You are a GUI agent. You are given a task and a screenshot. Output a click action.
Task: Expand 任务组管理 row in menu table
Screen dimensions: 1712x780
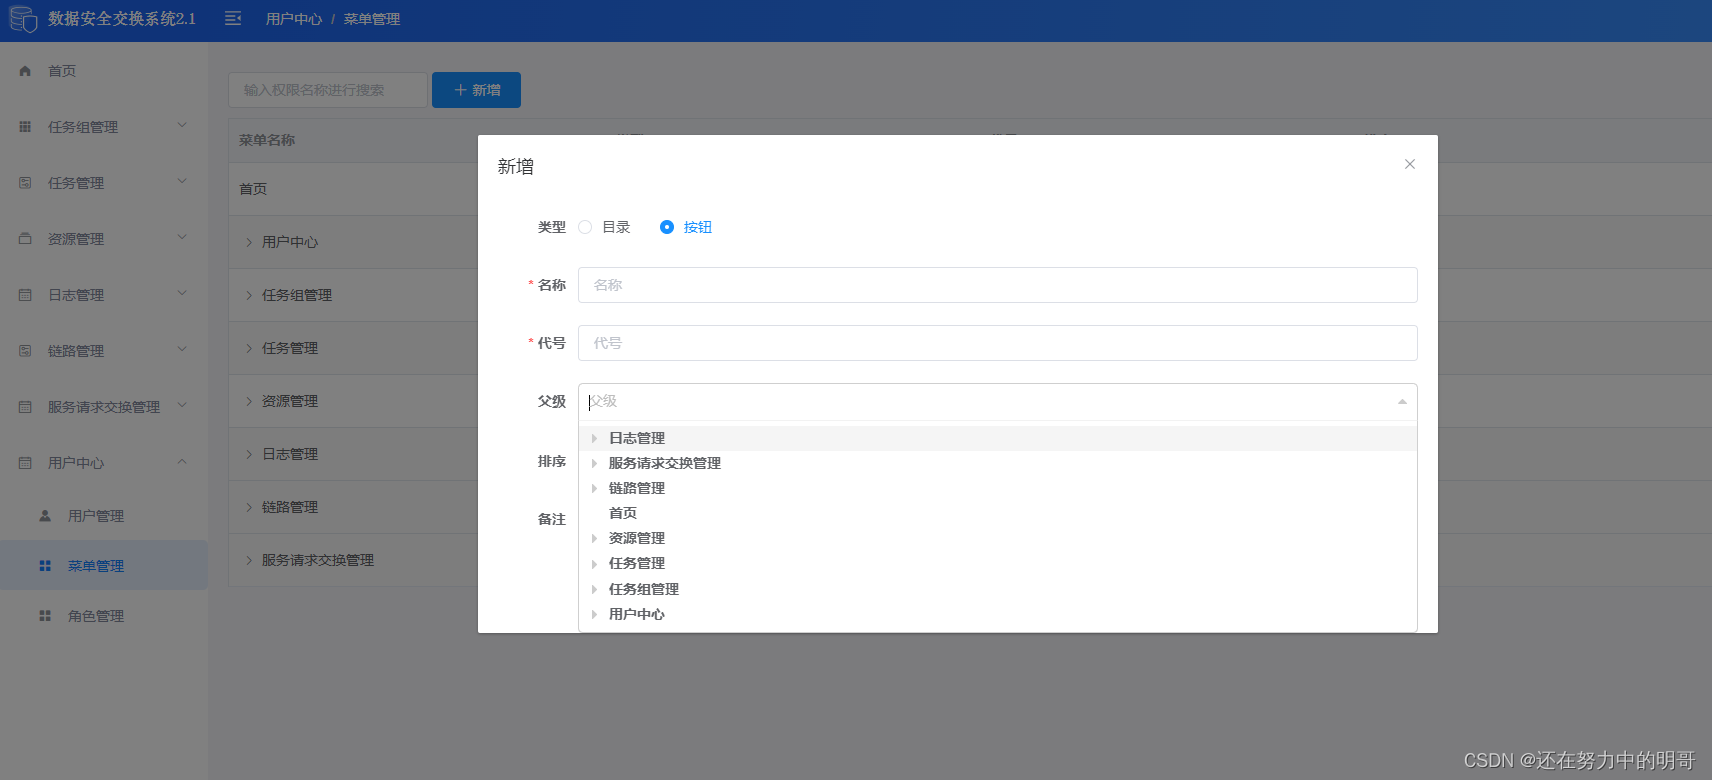(x=249, y=295)
